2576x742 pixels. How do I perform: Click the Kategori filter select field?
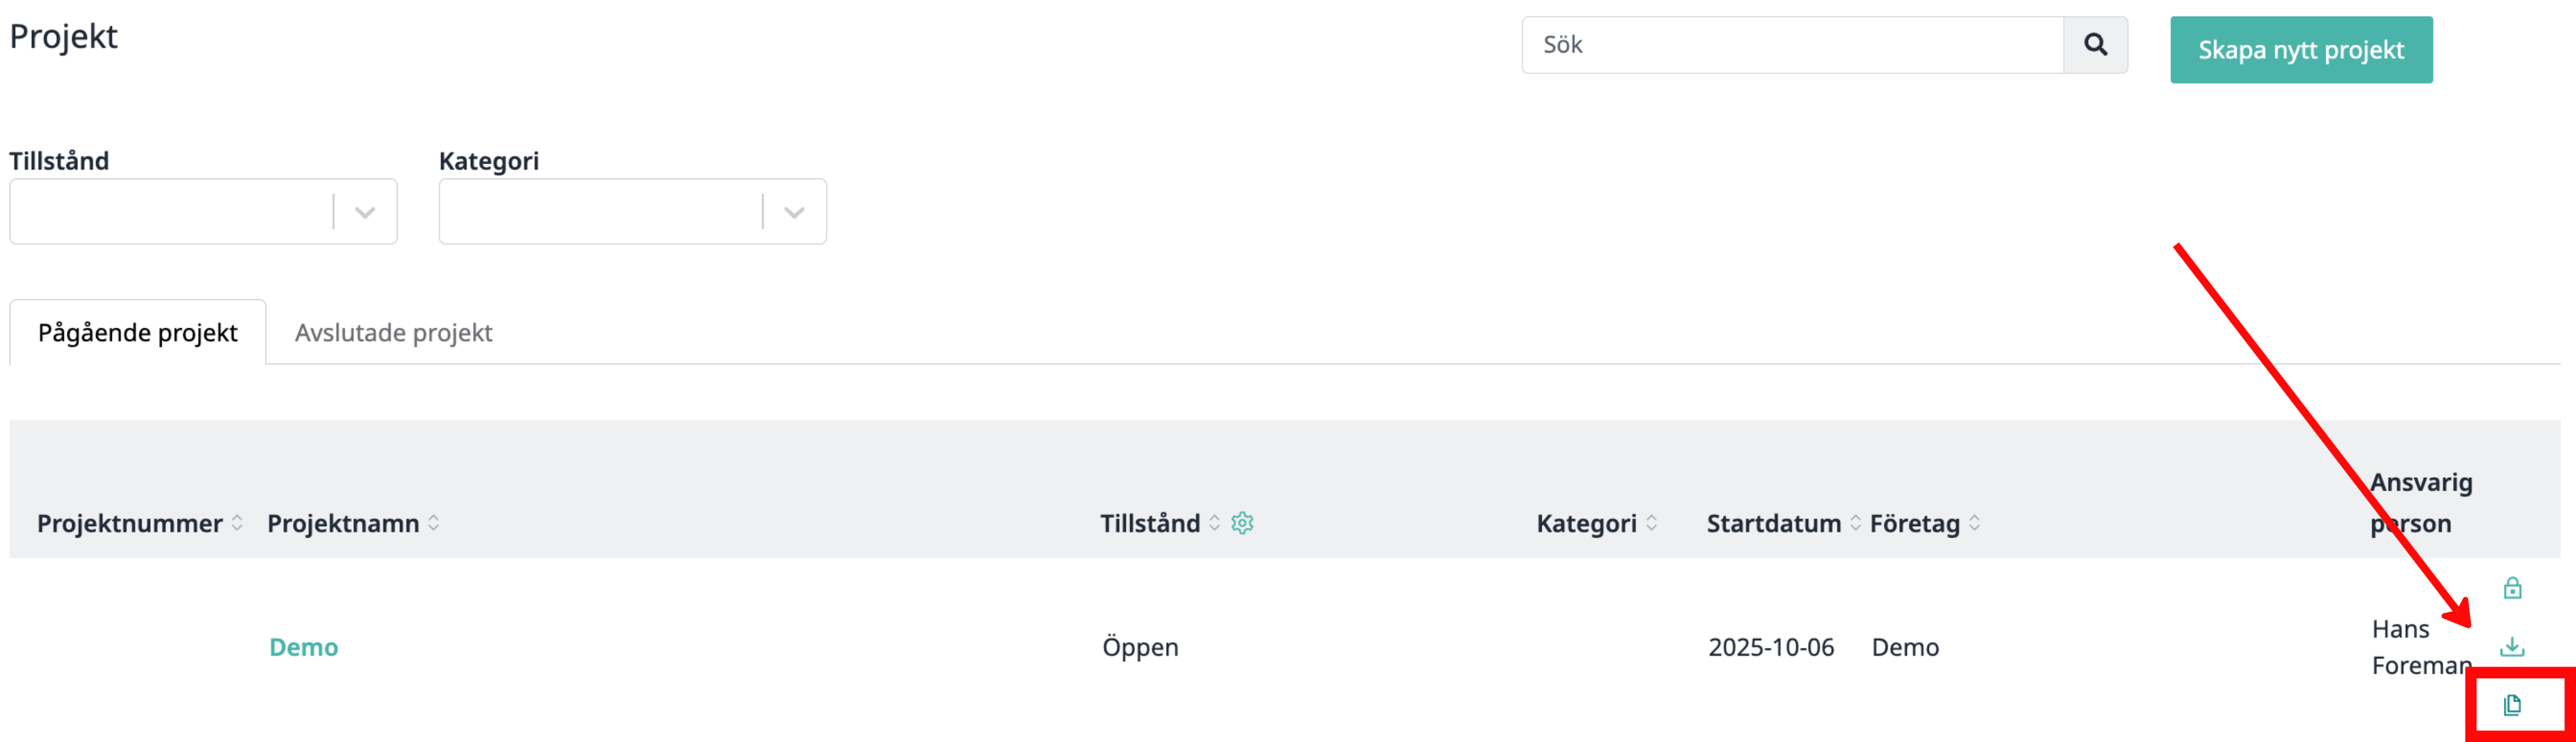coord(632,211)
